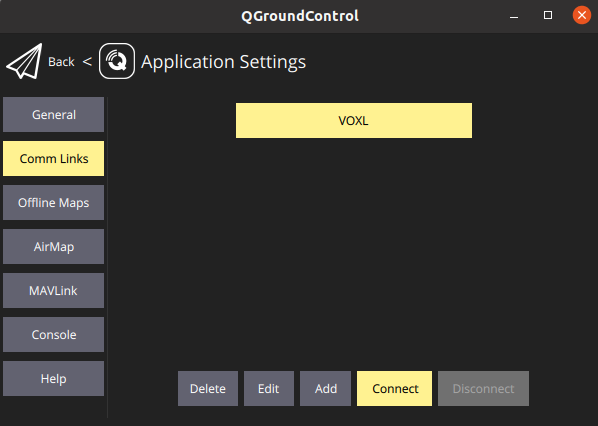Click the QGroundControl Q logo icon
598x426 pixels.
tap(117, 61)
